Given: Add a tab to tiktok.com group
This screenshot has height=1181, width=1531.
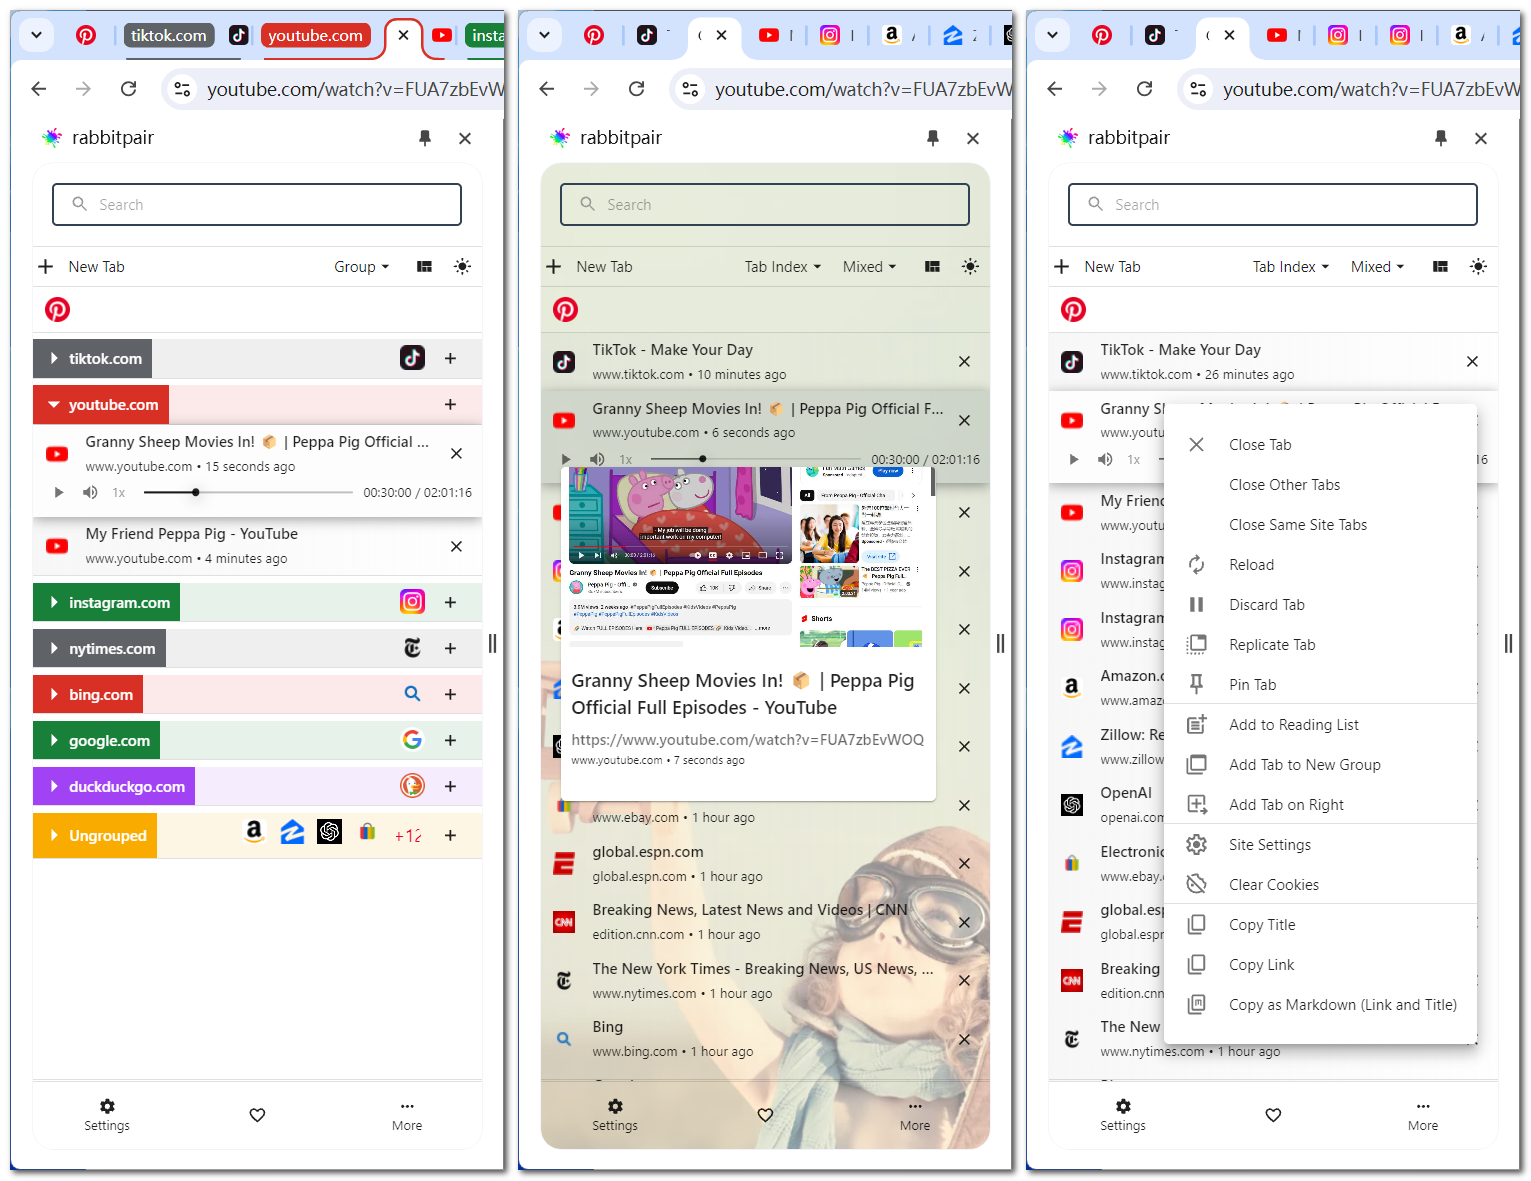Looking at the screenshot, I should coord(450,359).
